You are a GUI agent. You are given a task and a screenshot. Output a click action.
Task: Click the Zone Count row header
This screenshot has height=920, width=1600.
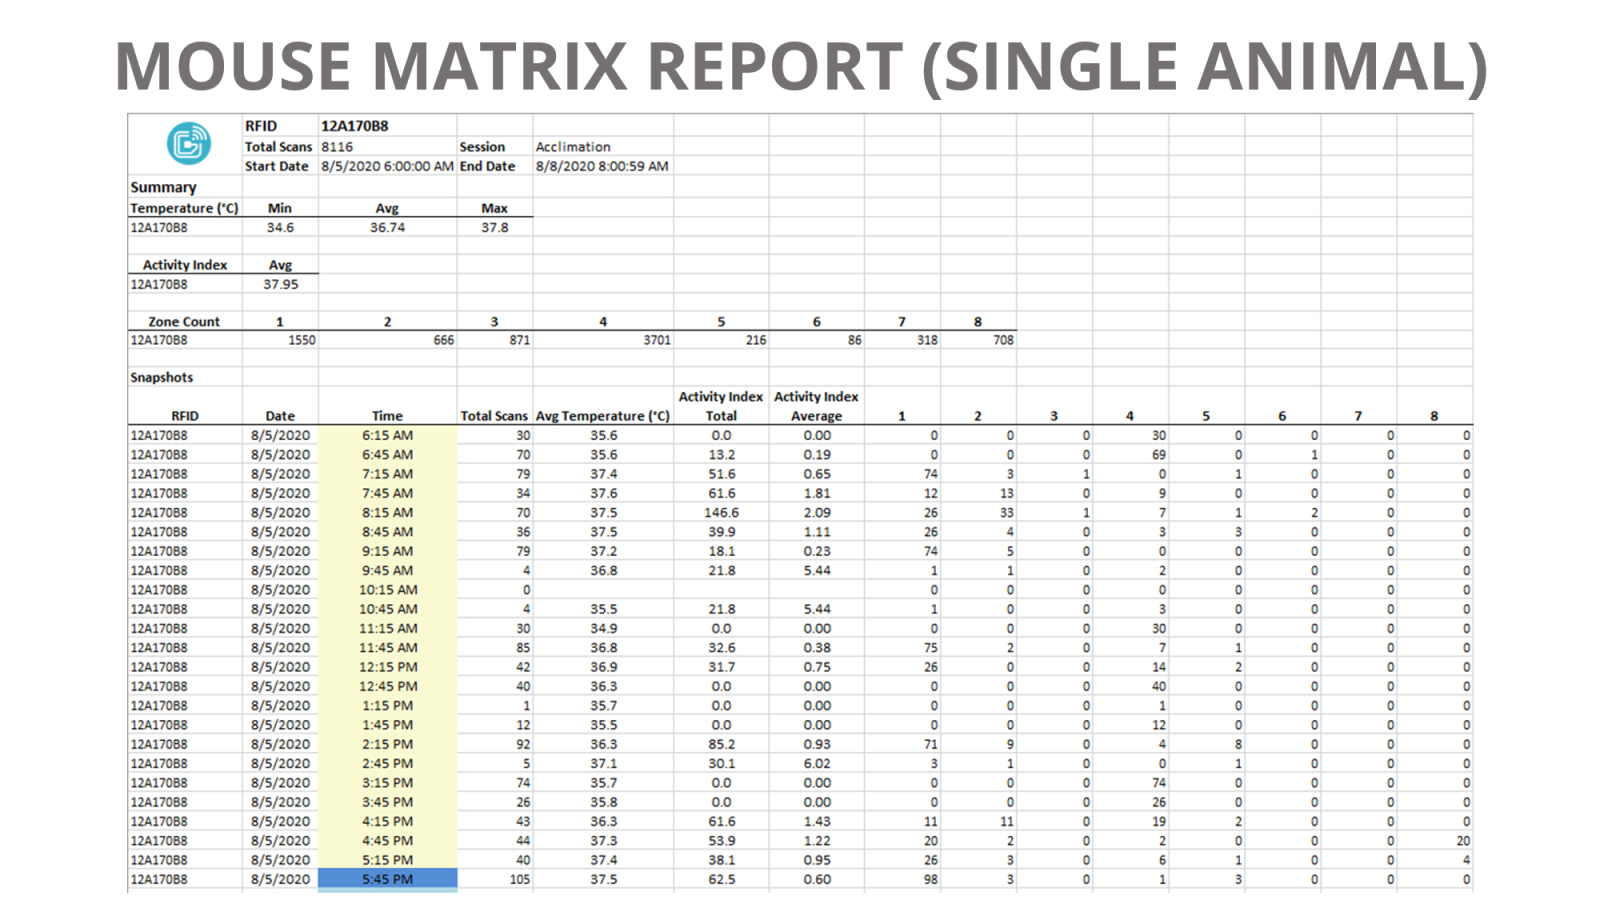point(184,322)
